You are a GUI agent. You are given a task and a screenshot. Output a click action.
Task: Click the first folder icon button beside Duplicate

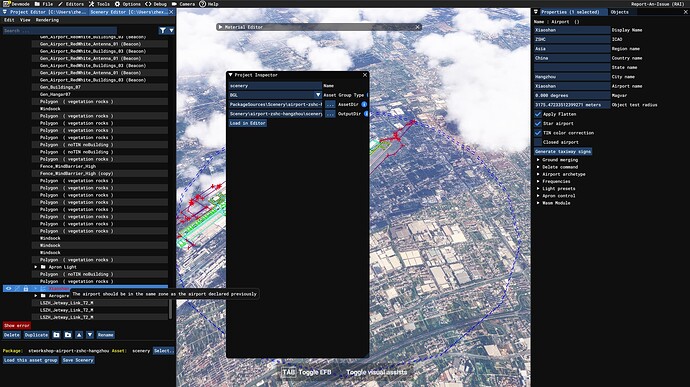57,335
